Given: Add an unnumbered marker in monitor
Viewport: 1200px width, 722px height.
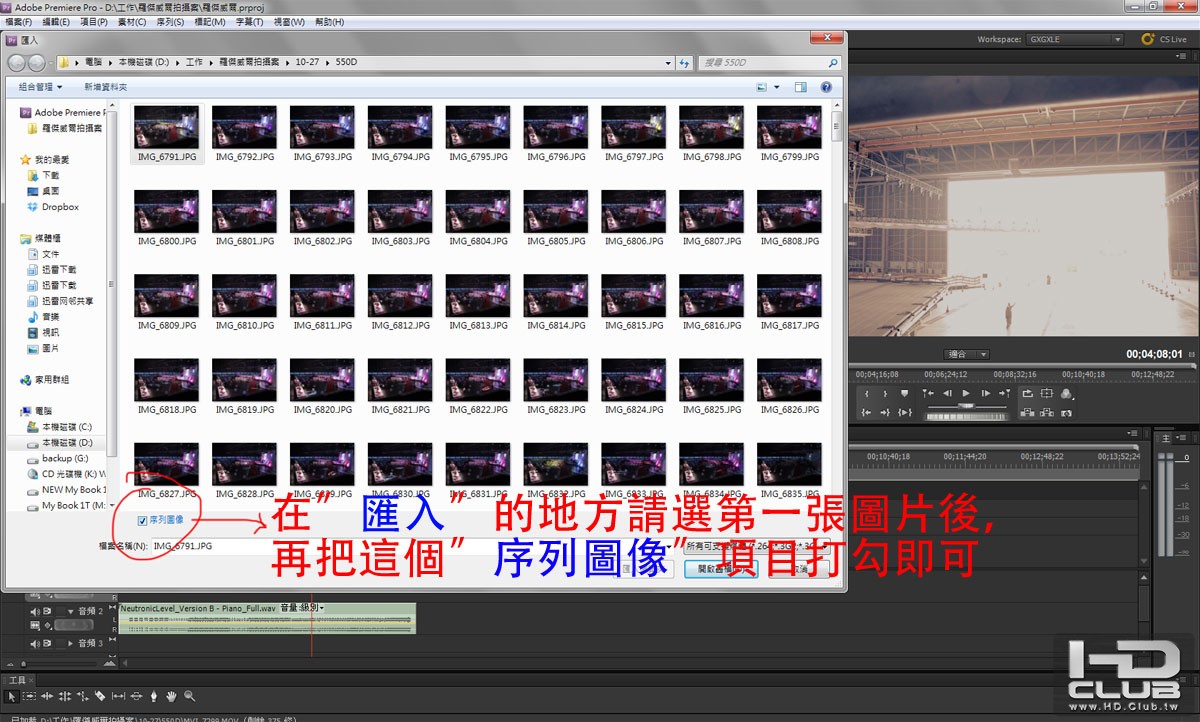Looking at the screenshot, I should click(904, 393).
